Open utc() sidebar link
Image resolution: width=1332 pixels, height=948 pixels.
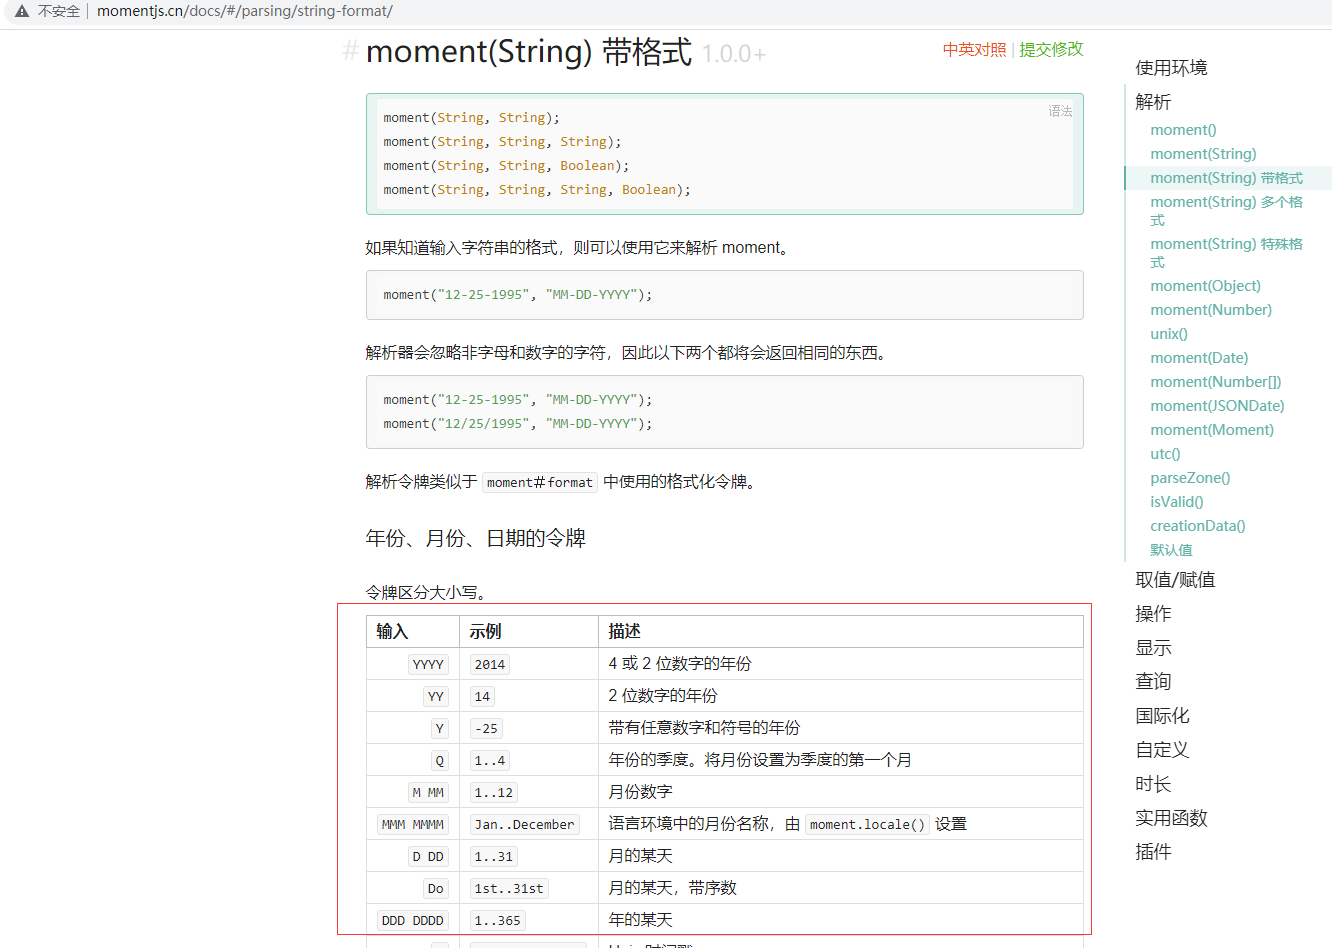pos(1165,454)
